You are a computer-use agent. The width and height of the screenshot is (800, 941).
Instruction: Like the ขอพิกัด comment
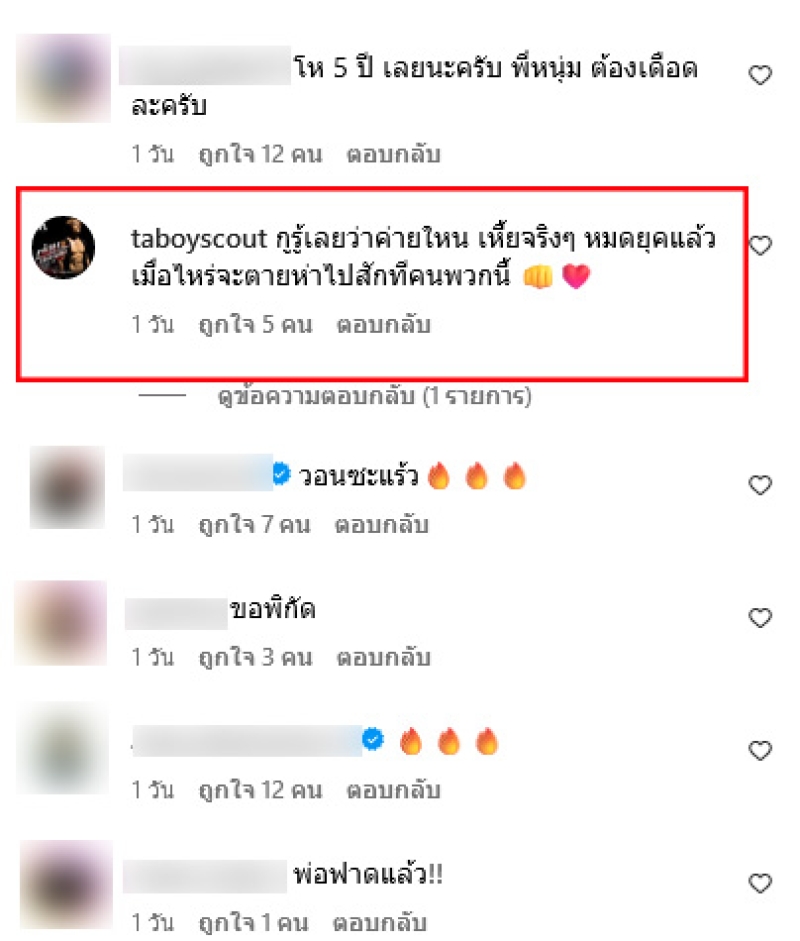(x=760, y=618)
